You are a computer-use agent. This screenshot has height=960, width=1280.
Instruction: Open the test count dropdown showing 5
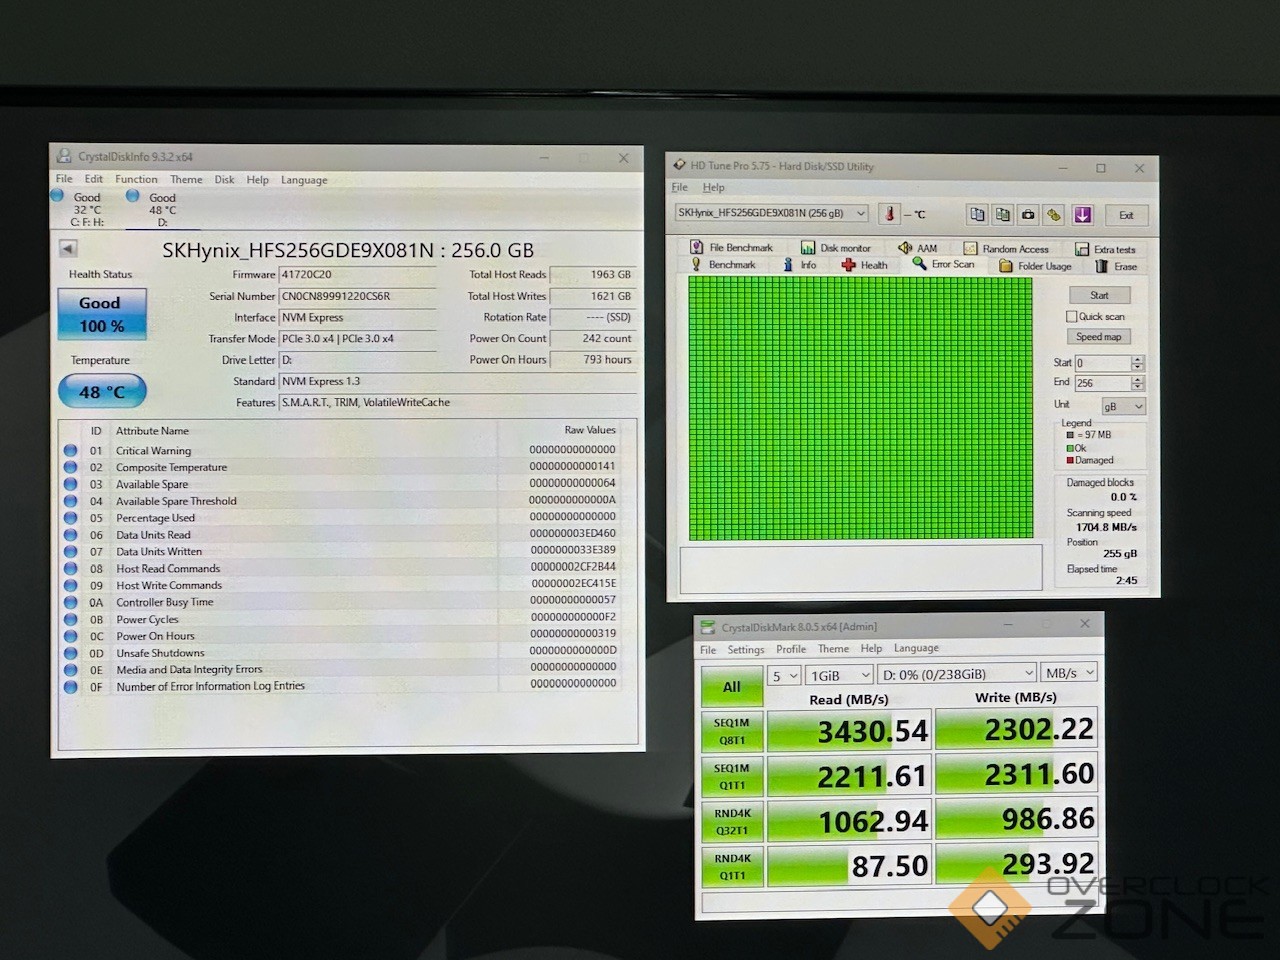[784, 675]
